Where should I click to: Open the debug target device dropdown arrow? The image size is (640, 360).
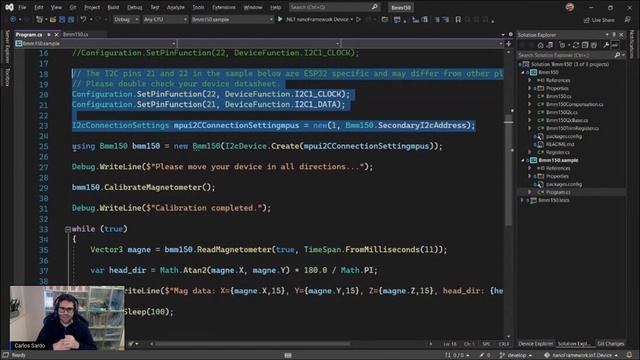tap(351, 19)
